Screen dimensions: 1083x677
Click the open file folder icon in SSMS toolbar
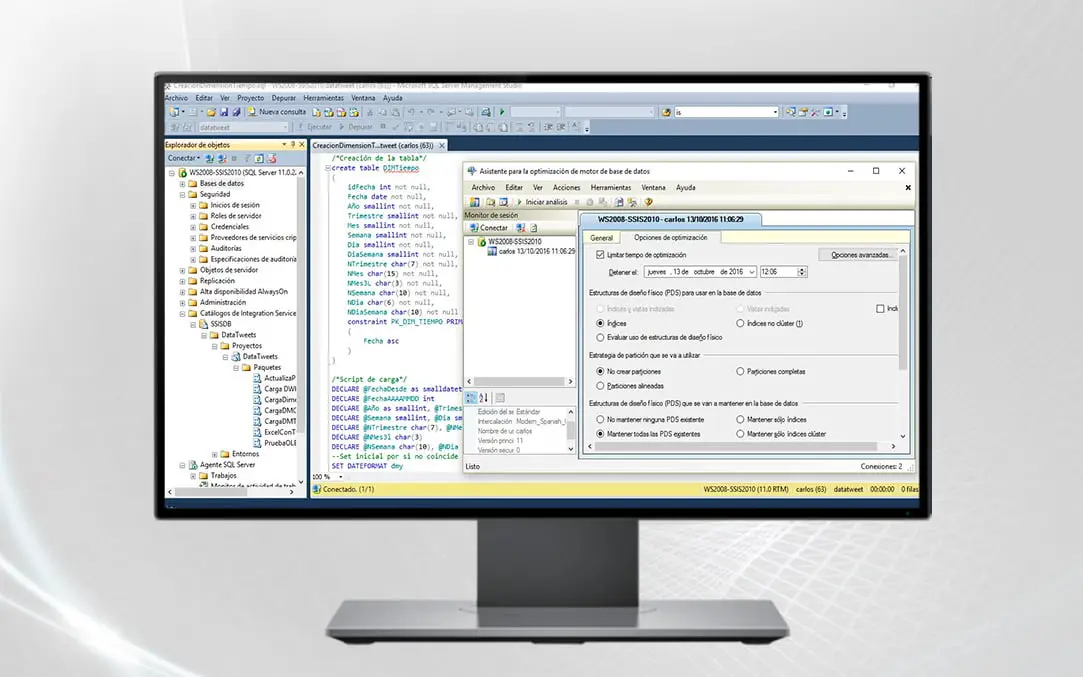(x=211, y=112)
